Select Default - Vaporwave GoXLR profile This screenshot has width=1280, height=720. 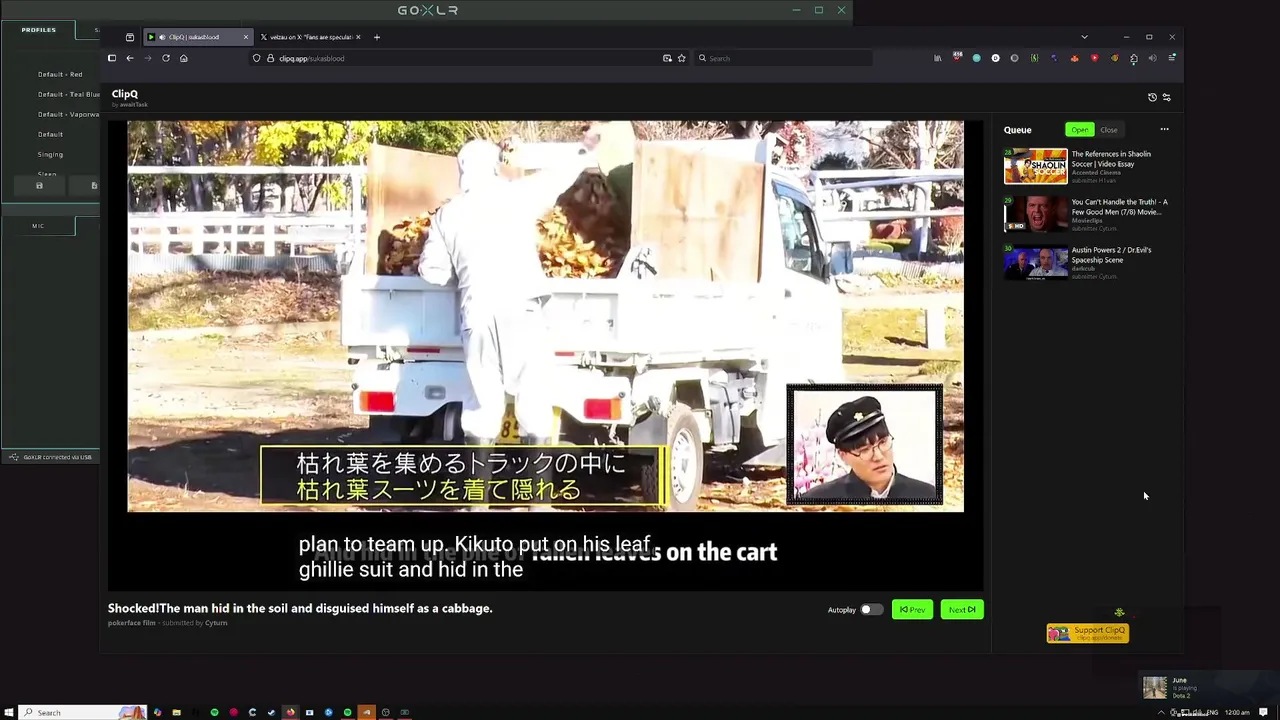[68, 114]
